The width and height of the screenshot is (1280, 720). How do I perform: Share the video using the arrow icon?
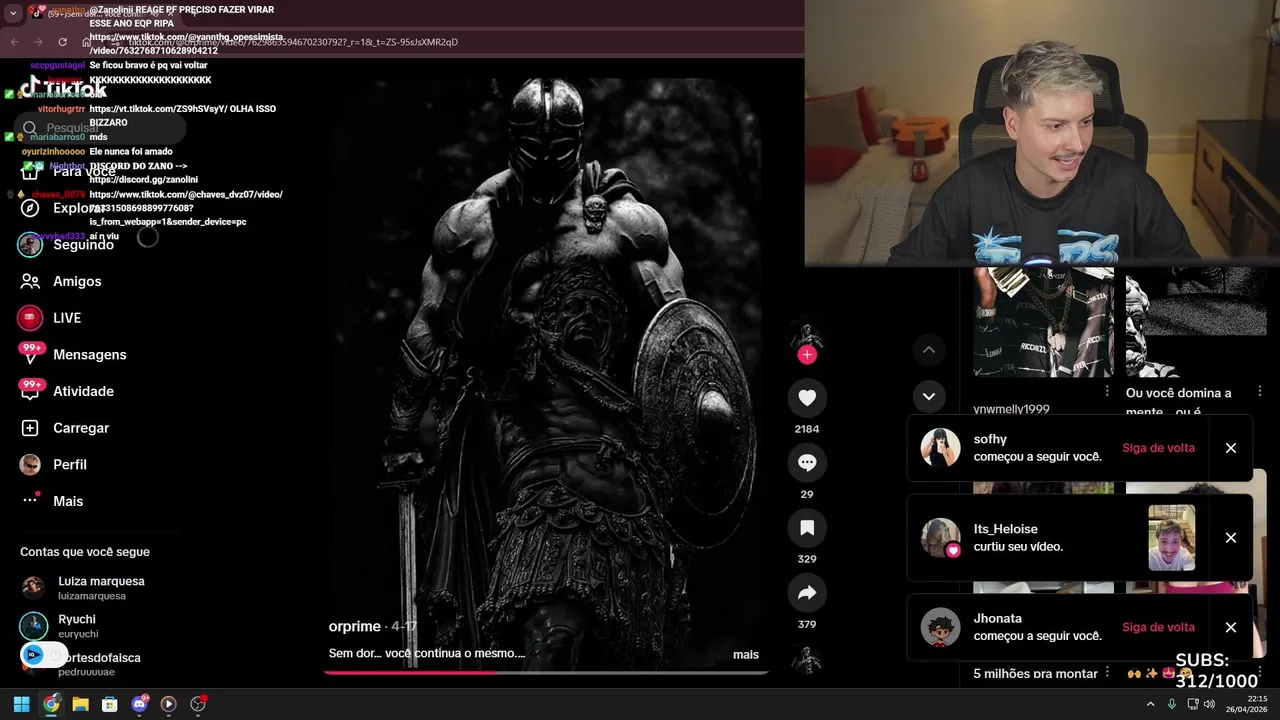(x=807, y=592)
